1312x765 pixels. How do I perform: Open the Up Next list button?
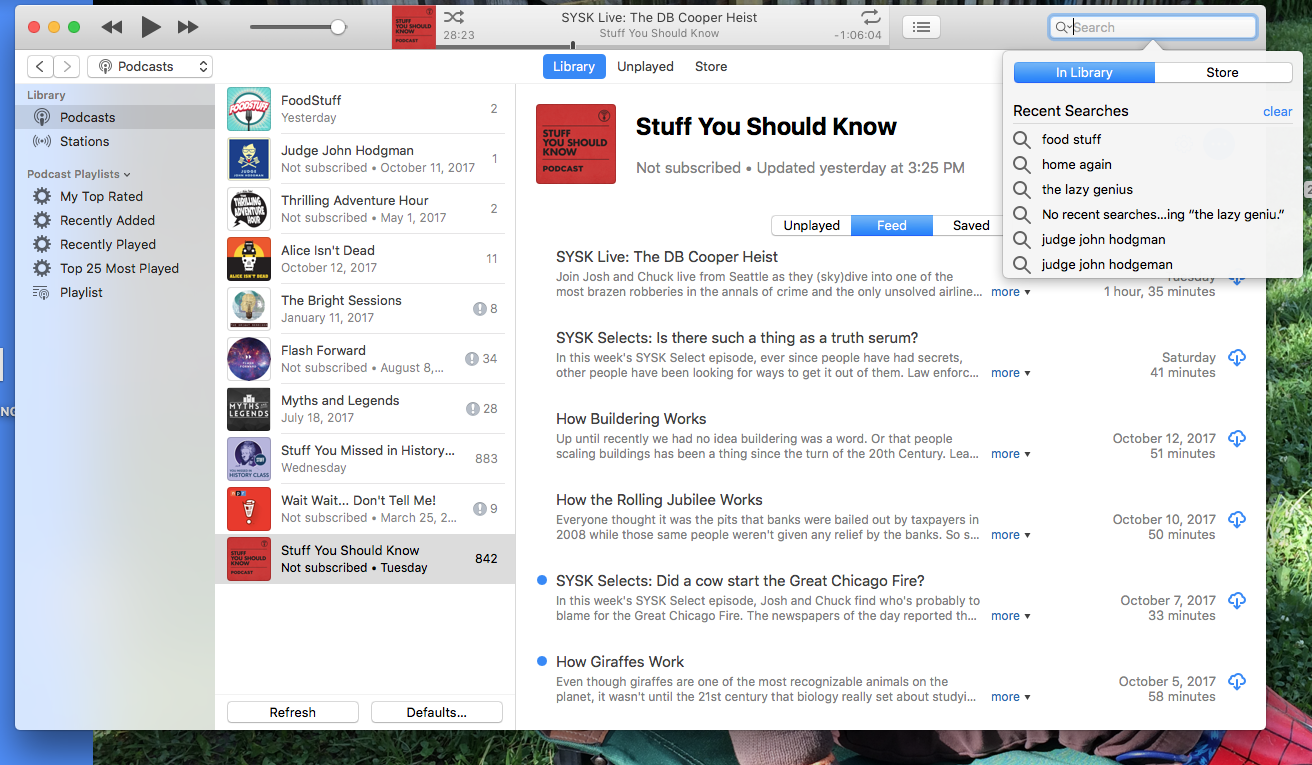coord(921,27)
